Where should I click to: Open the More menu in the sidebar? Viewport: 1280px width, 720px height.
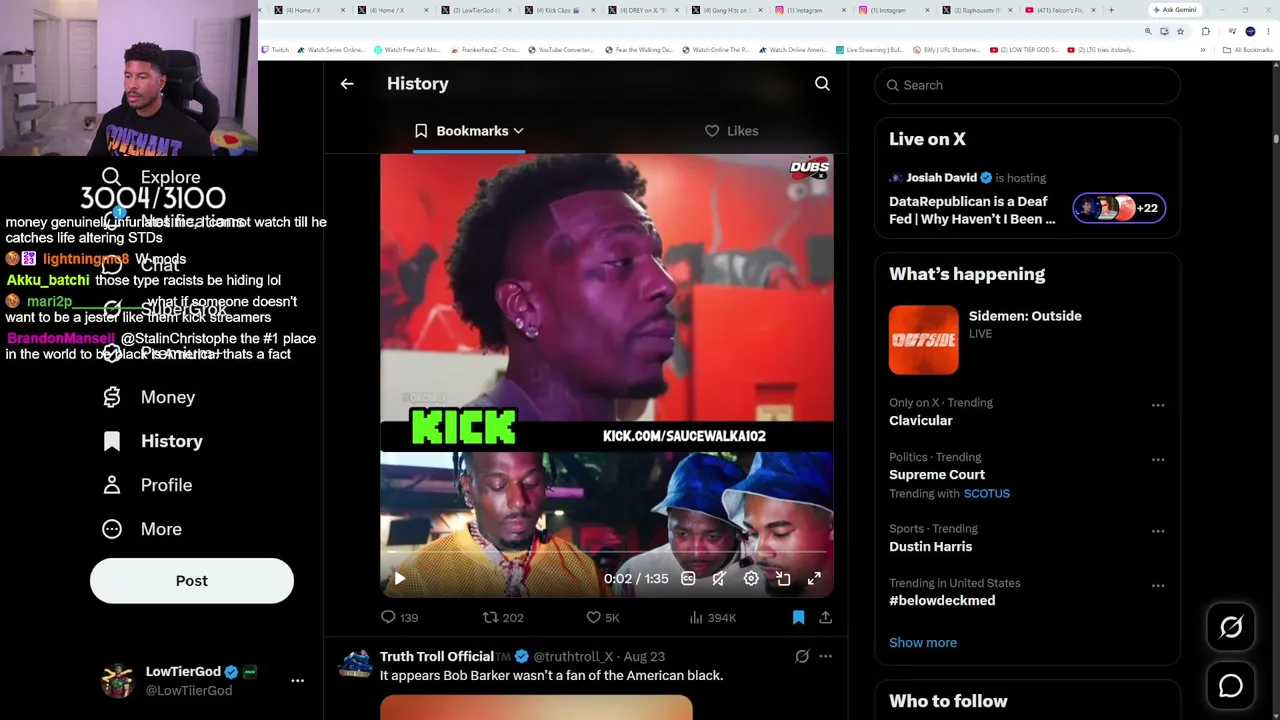[142, 529]
